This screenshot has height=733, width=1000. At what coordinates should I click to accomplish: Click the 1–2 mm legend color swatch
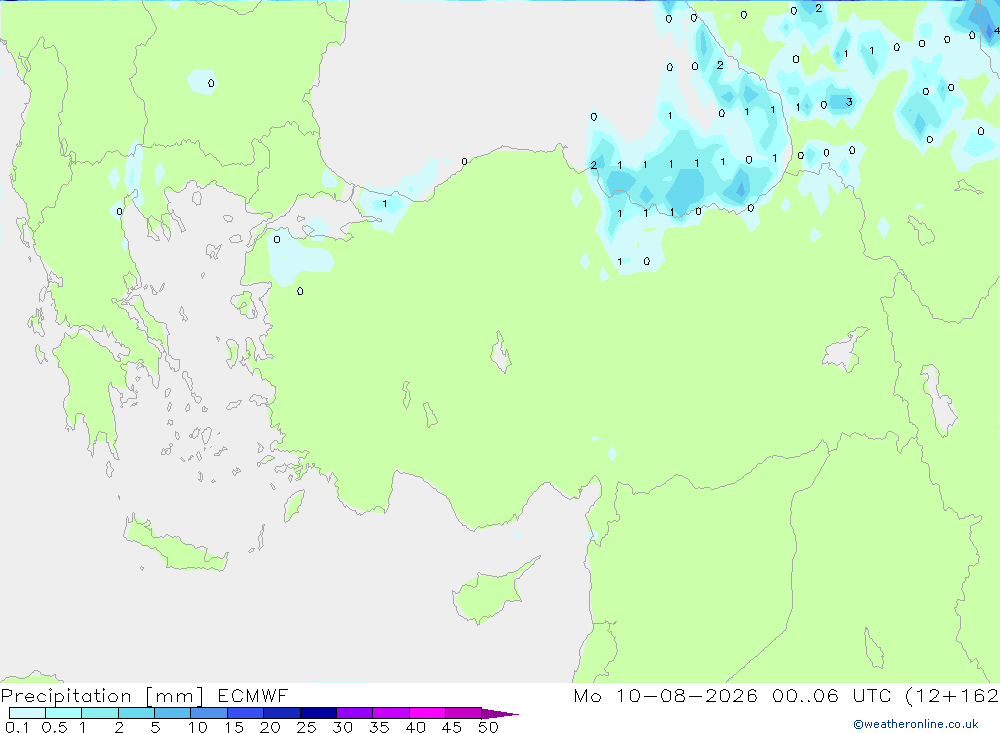pos(100,713)
